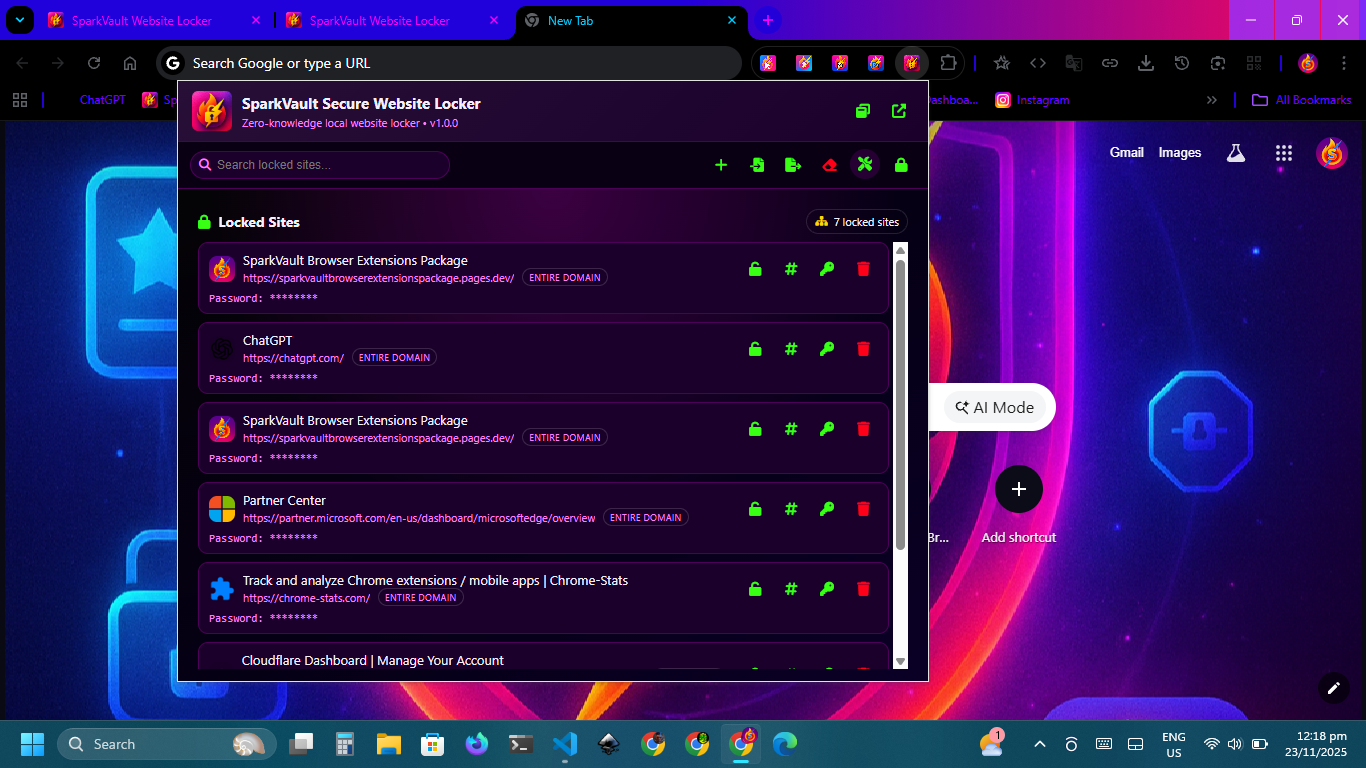Click the export file icon in SparkVault toolbar

pyautogui.click(x=793, y=165)
